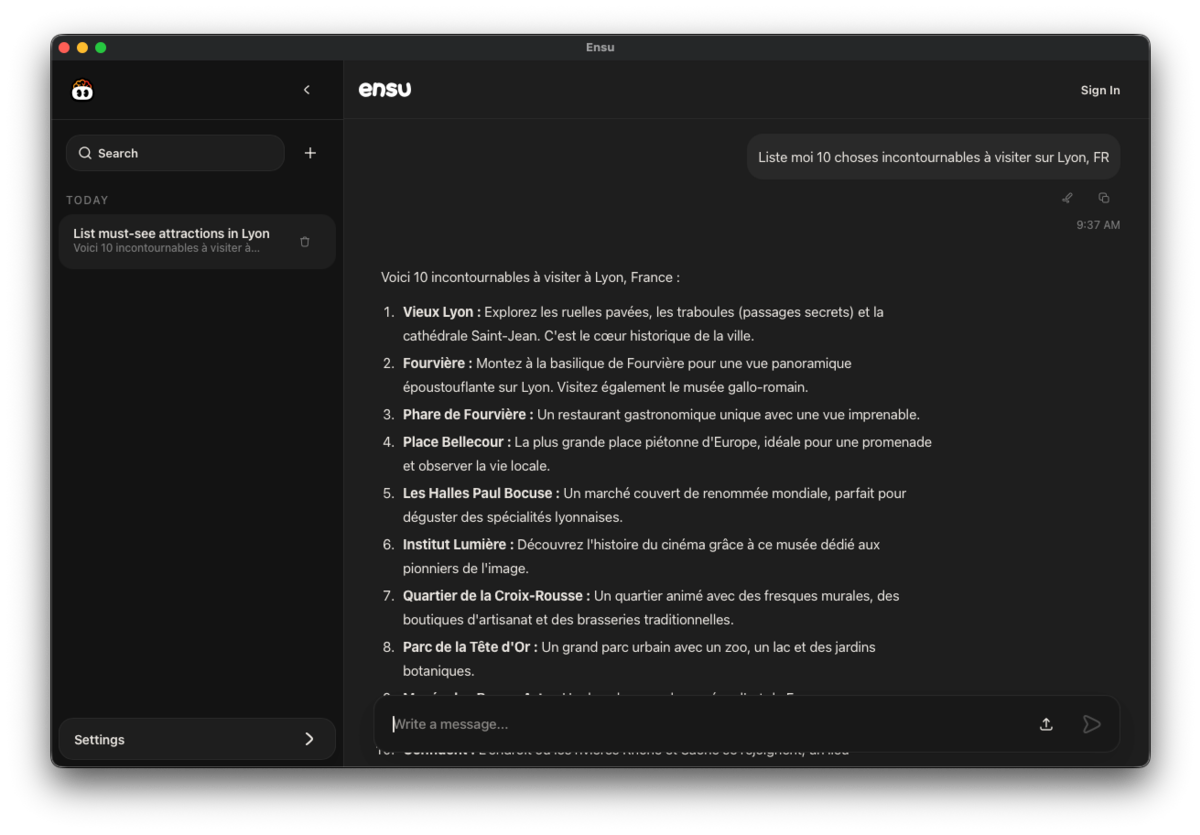Delete the Lyon attractions chat

(x=305, y=241)
